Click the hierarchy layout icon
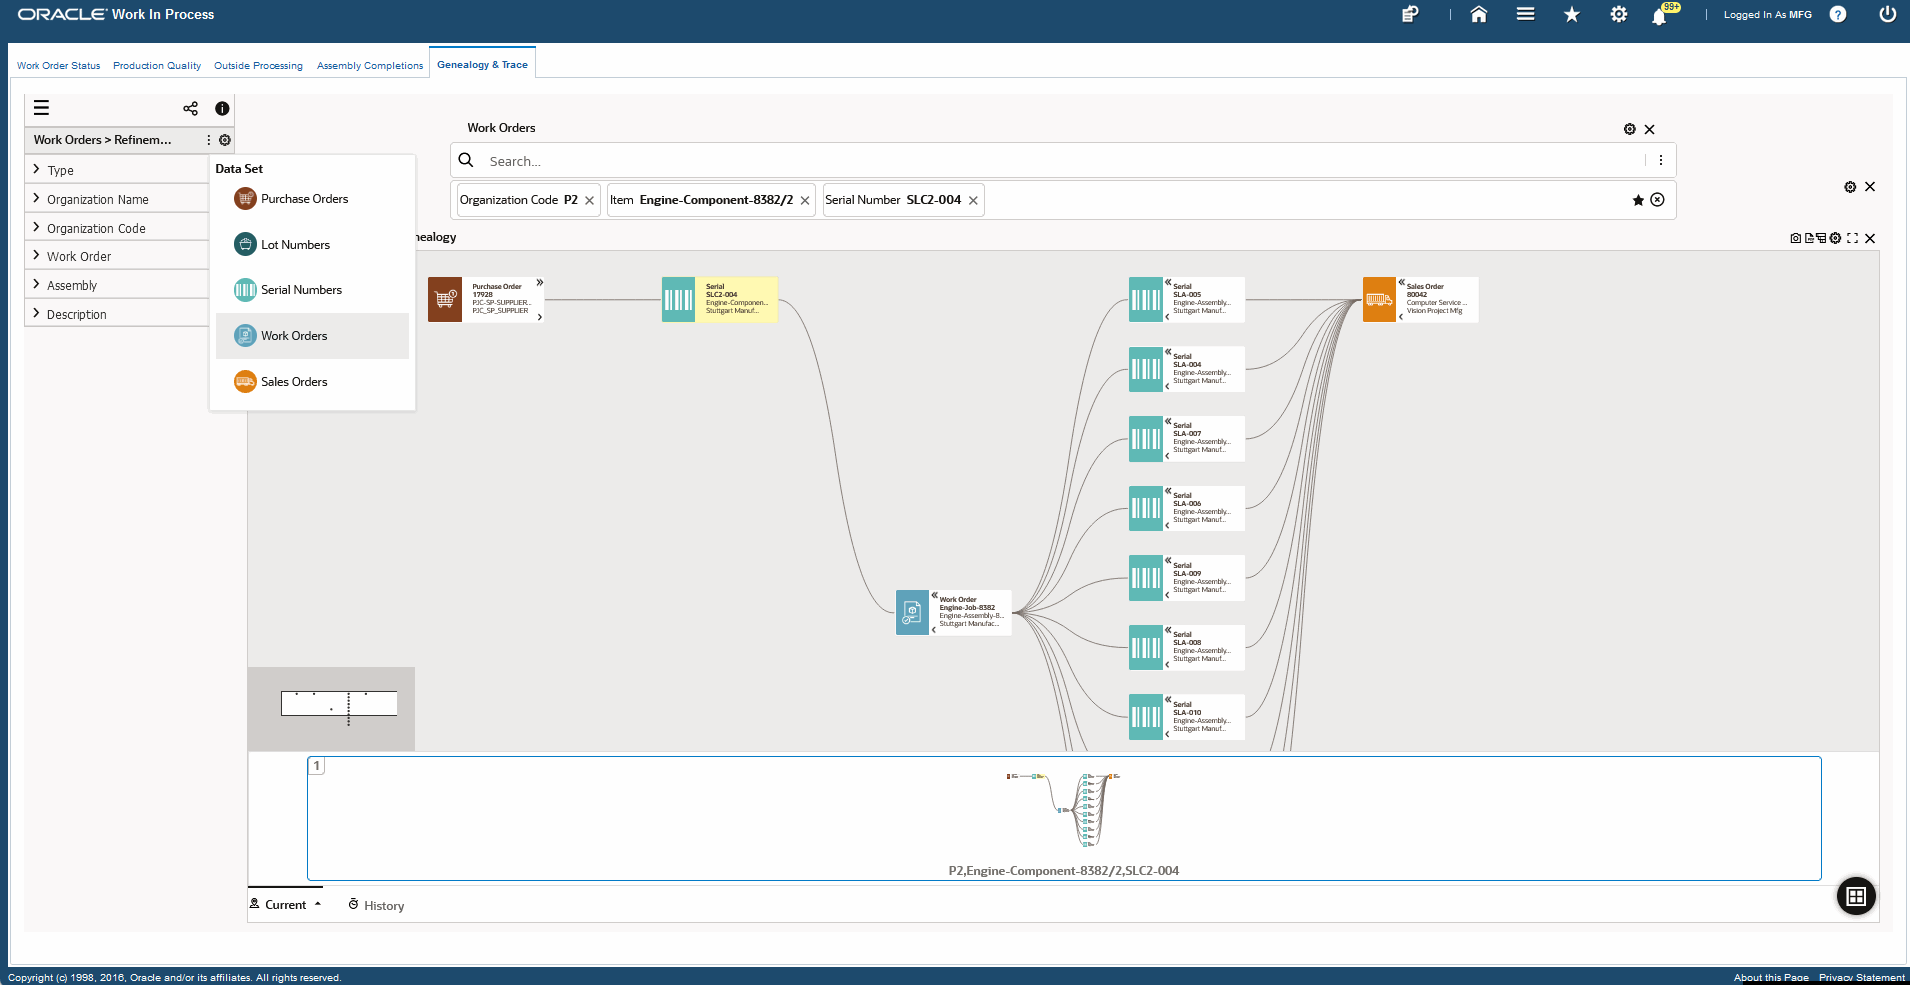The height and width of the screenshot is (985, 1910). point(1821,238)
